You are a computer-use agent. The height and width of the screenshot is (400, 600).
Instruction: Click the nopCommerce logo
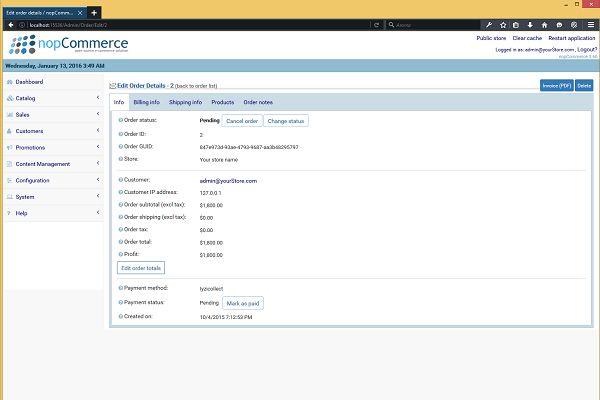tap(70, 45)
